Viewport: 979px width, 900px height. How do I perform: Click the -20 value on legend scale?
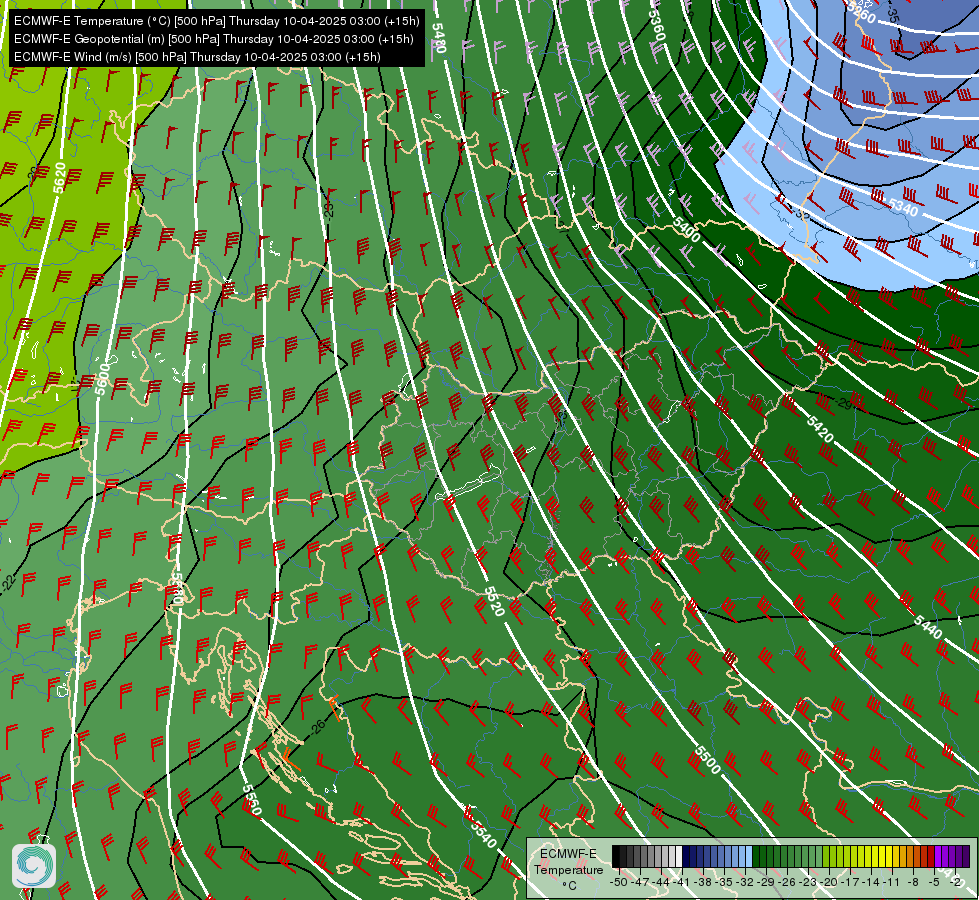[x=829, y=883]
